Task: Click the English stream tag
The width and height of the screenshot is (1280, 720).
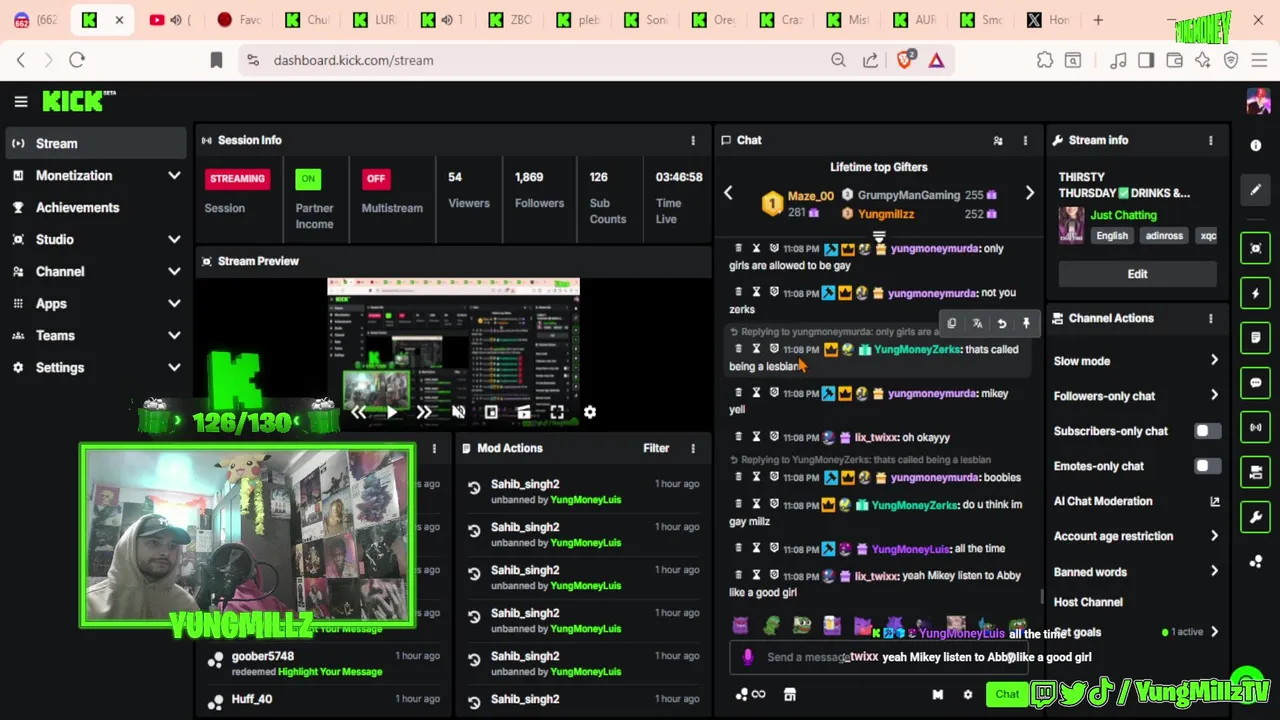Action: 1111,236
